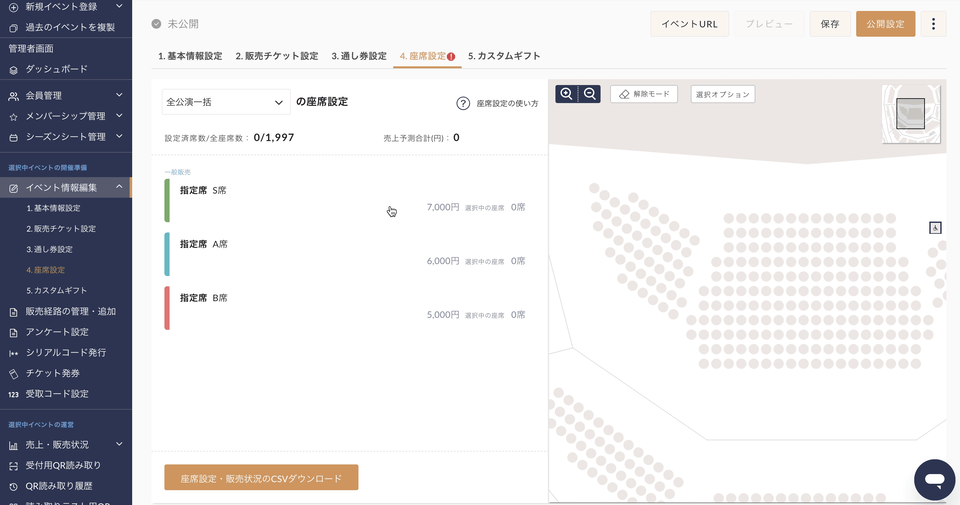Select the green S席 color bar
Viewport: 960px width, 505px height.
(x=167, y=200)
